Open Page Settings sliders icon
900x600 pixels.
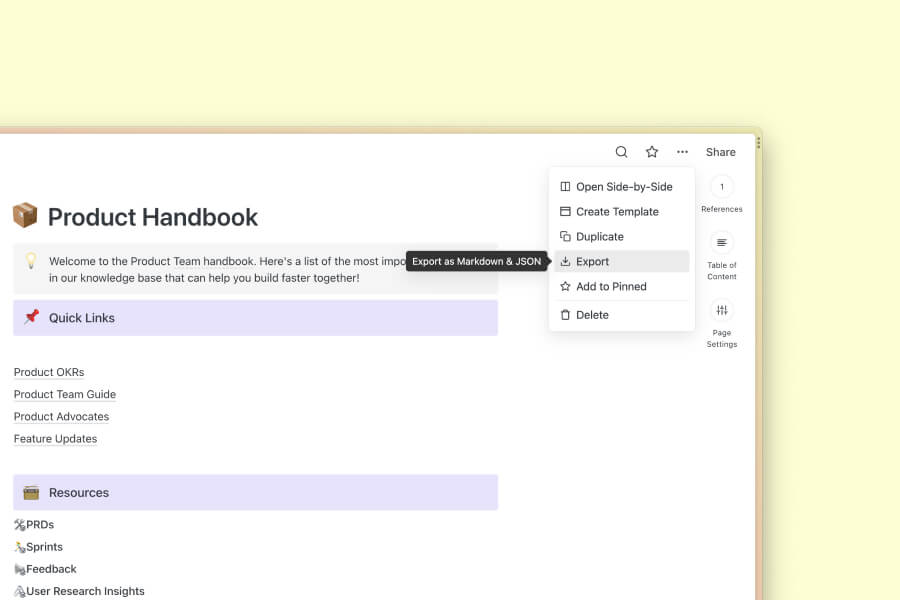(721, 310)
